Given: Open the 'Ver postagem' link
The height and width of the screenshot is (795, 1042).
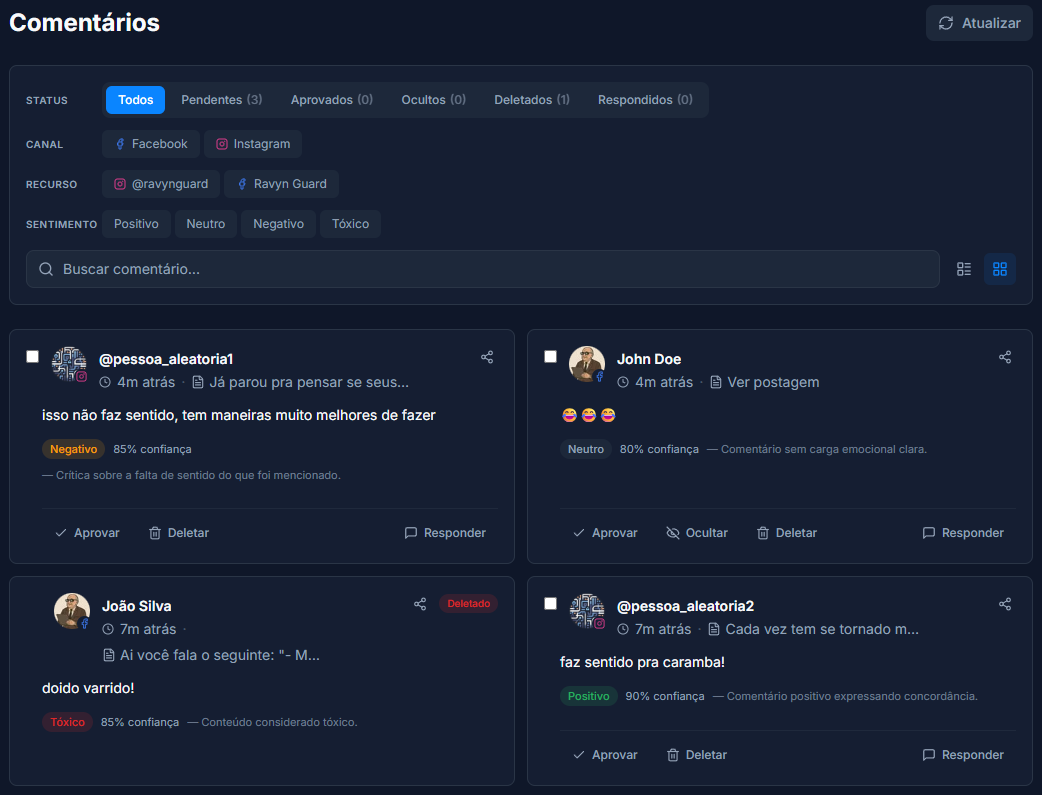Looking at the screenshot, I should click(x=772, y=382).
